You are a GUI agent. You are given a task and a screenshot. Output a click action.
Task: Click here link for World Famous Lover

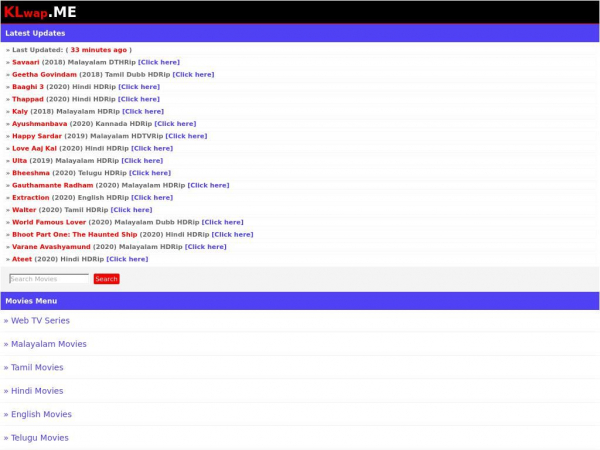click(x=222, y=222)
